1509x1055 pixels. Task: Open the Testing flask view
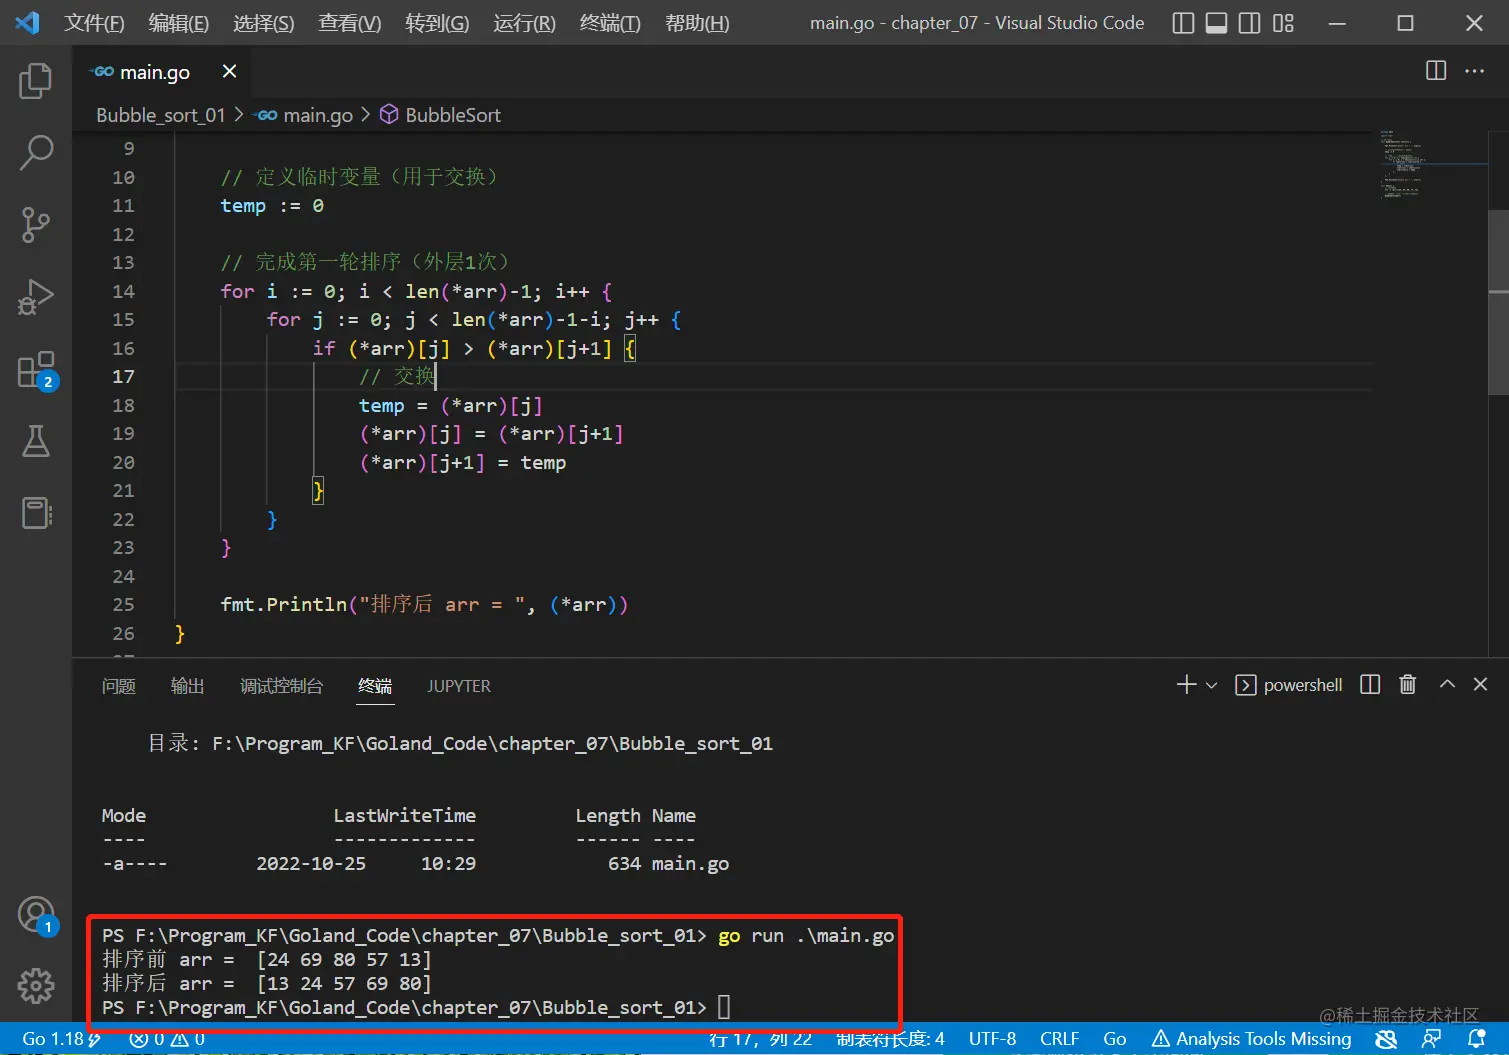(36, 441)
